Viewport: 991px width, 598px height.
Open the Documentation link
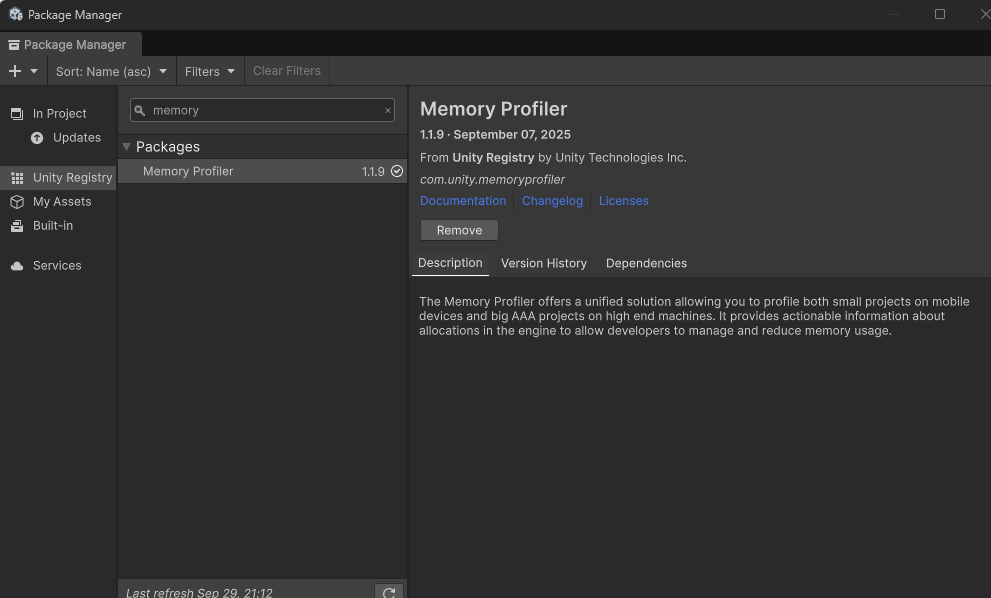point(463,200)
